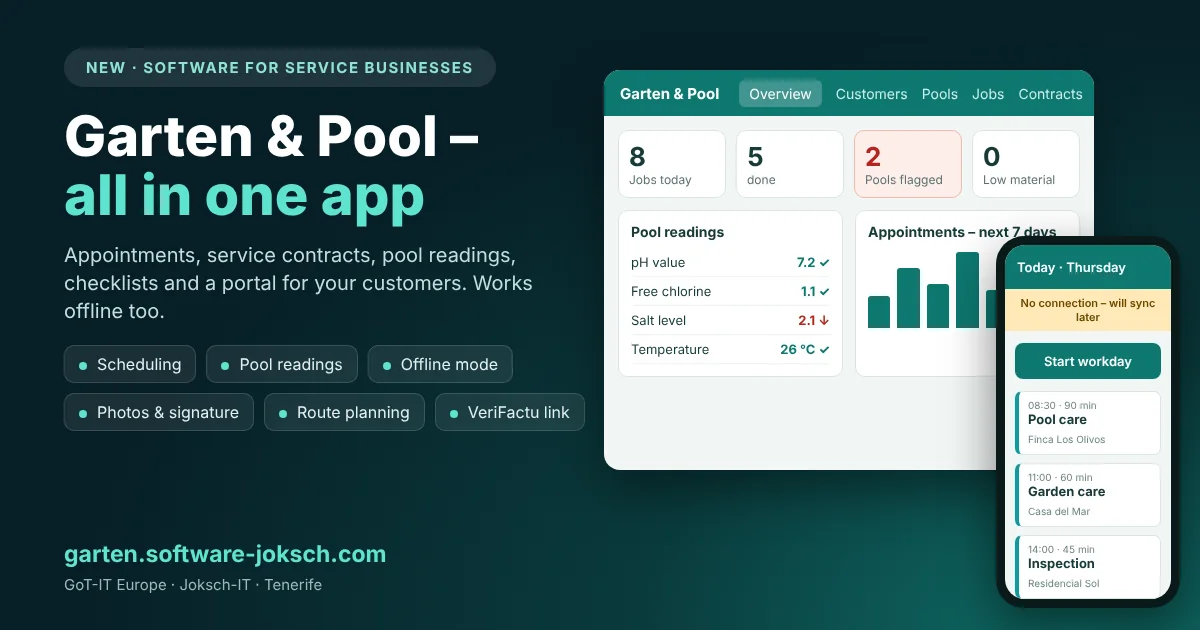Viewport: 1200px width, 630px height.
Task: Click the Casa del Mar location text
Action: 1059,512
